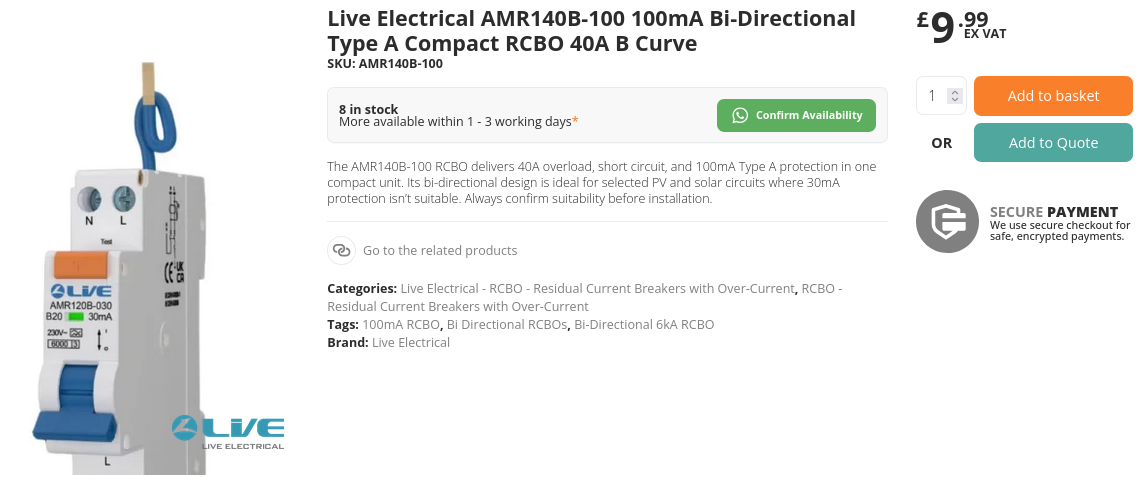Click the product title heading
Screen dimensions: 1148x491
point(591,31)
